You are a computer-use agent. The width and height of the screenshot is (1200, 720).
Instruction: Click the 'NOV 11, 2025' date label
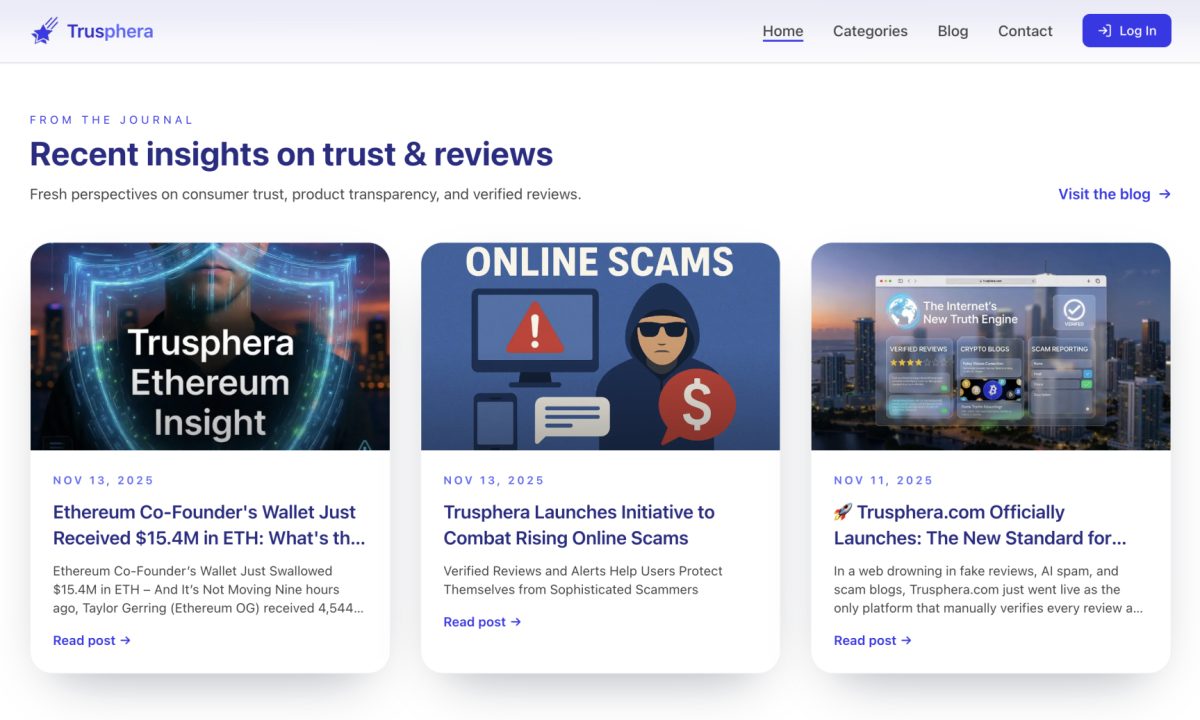[883, 480]
